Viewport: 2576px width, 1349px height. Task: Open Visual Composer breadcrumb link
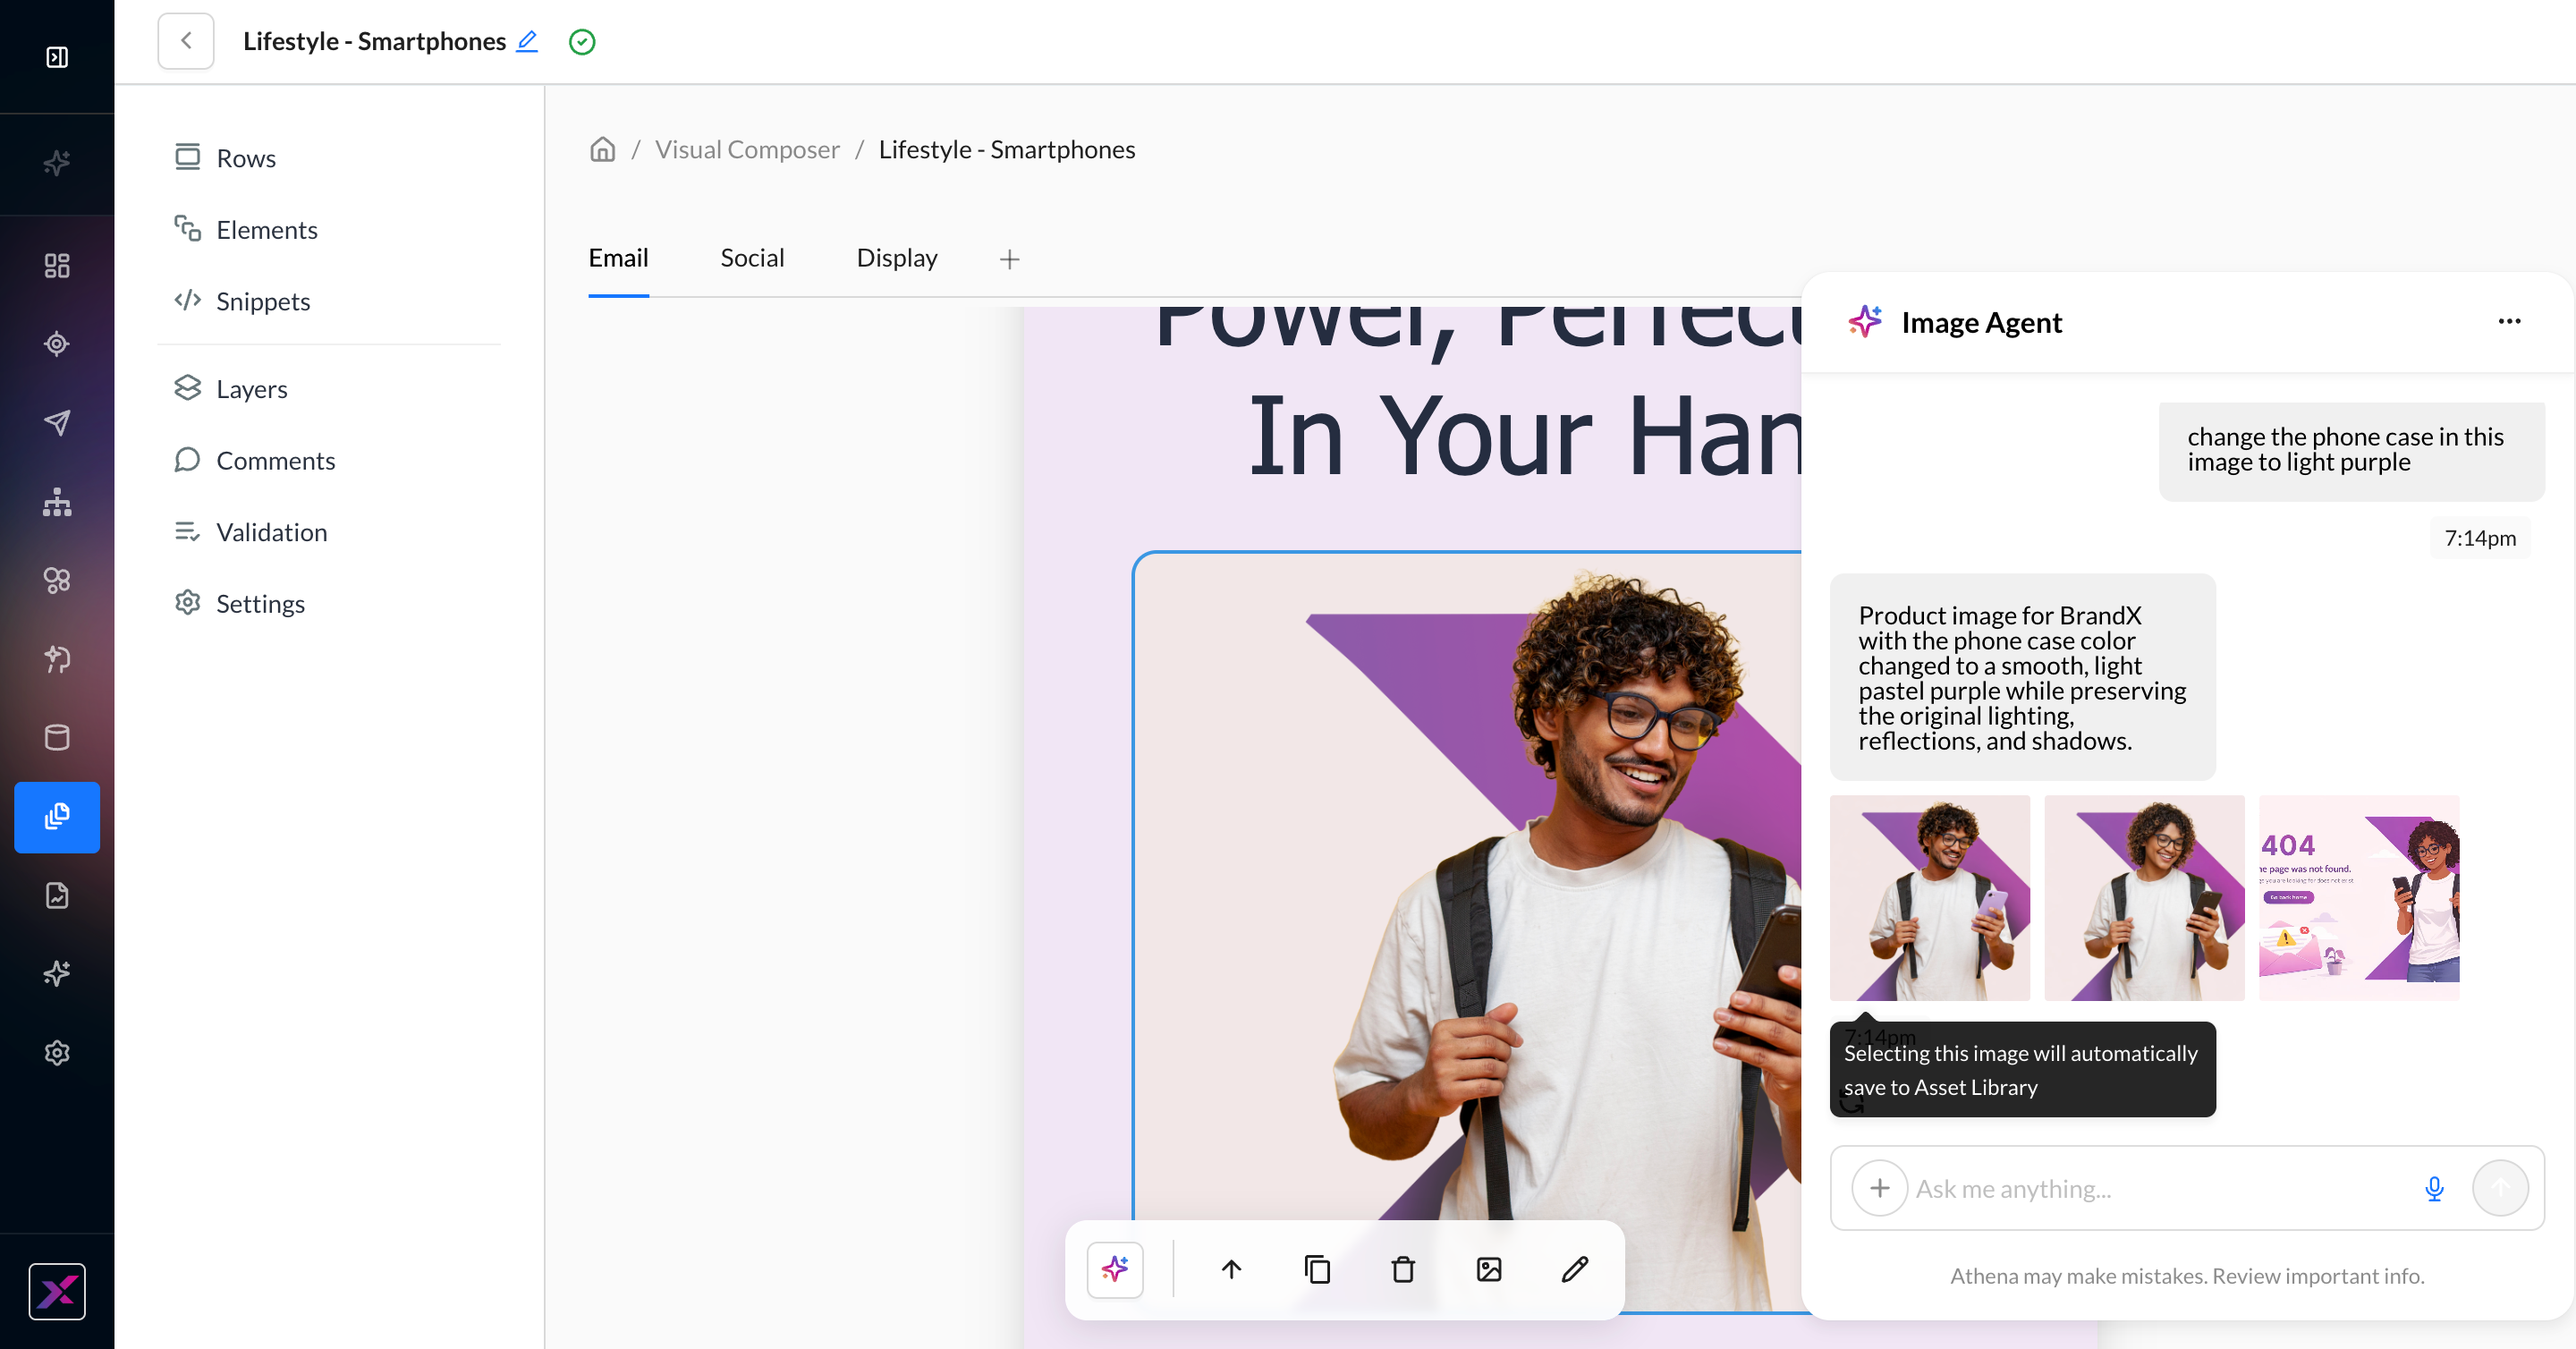[747, 149]
